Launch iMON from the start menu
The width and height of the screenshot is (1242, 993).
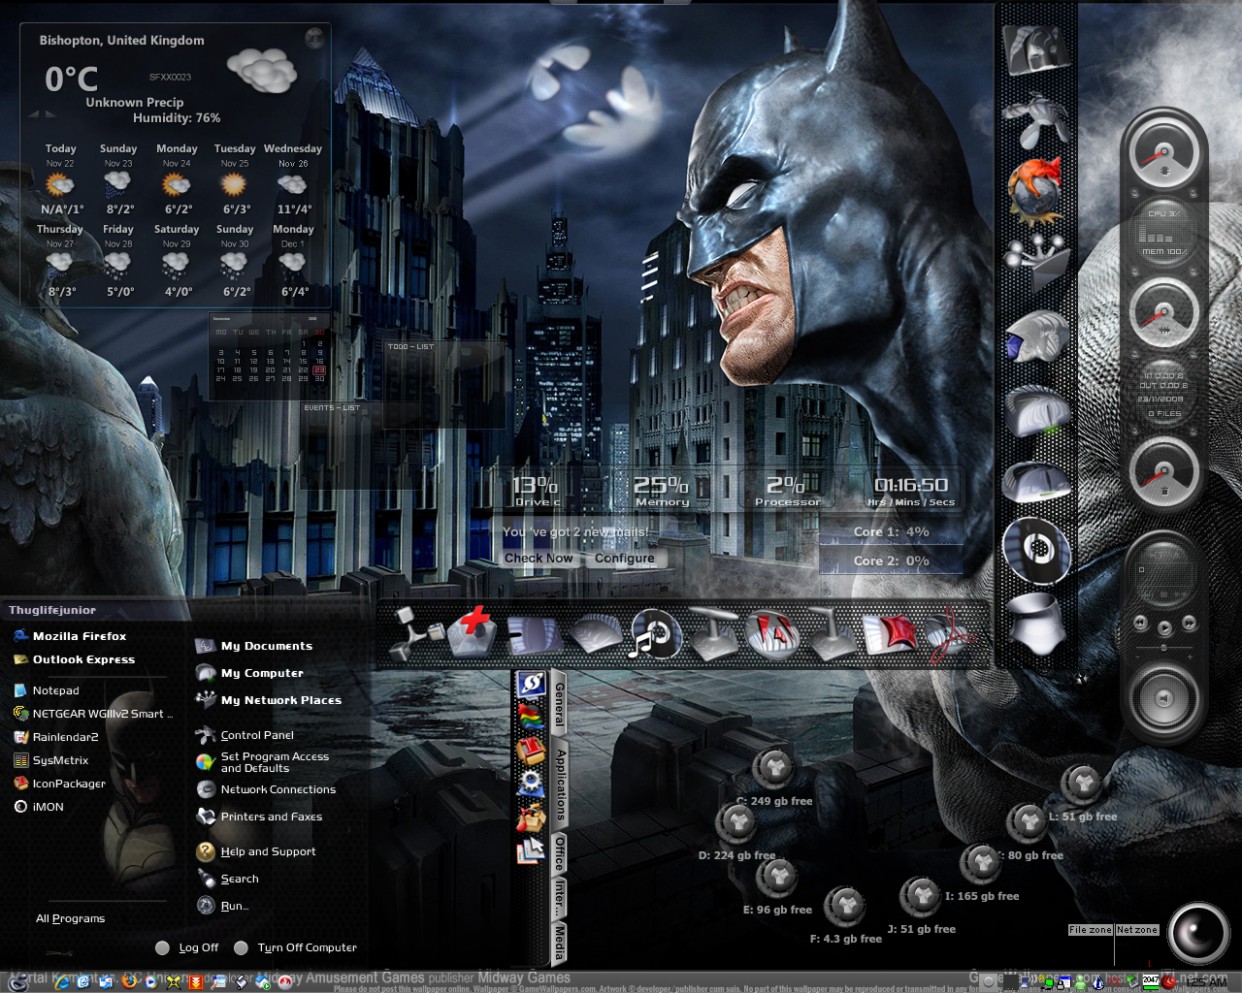coord(39,807)
